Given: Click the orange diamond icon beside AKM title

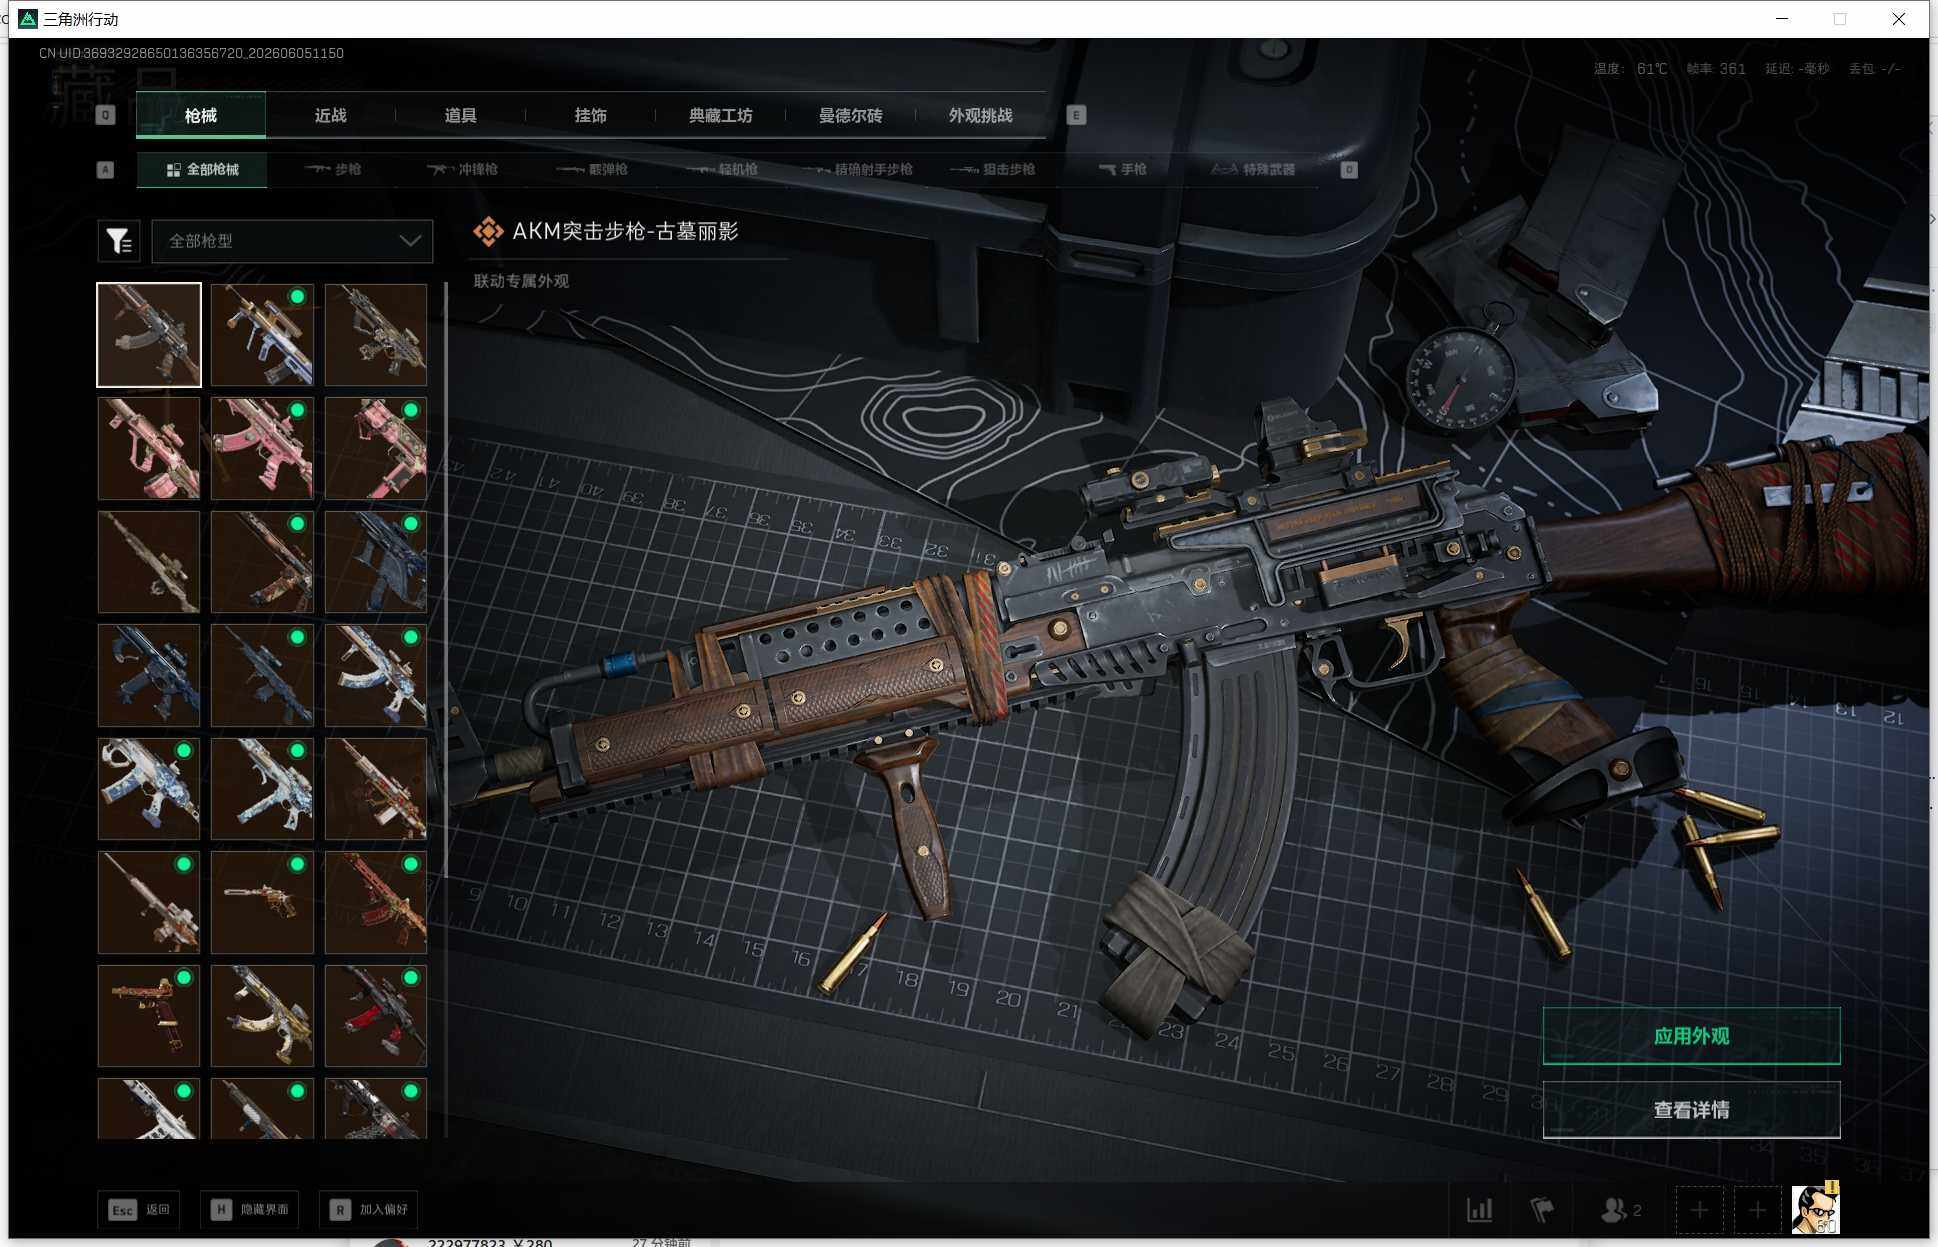Looking at the screenshot, I should click(x=488, y=232).
